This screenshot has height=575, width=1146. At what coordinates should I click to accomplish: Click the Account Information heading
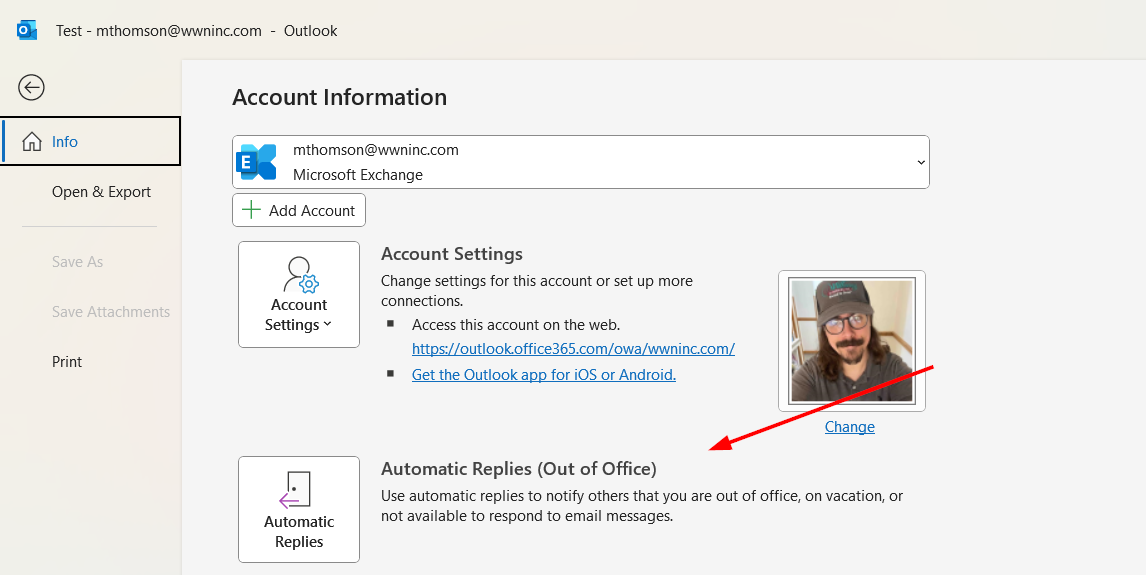click(x=339, y=97)
